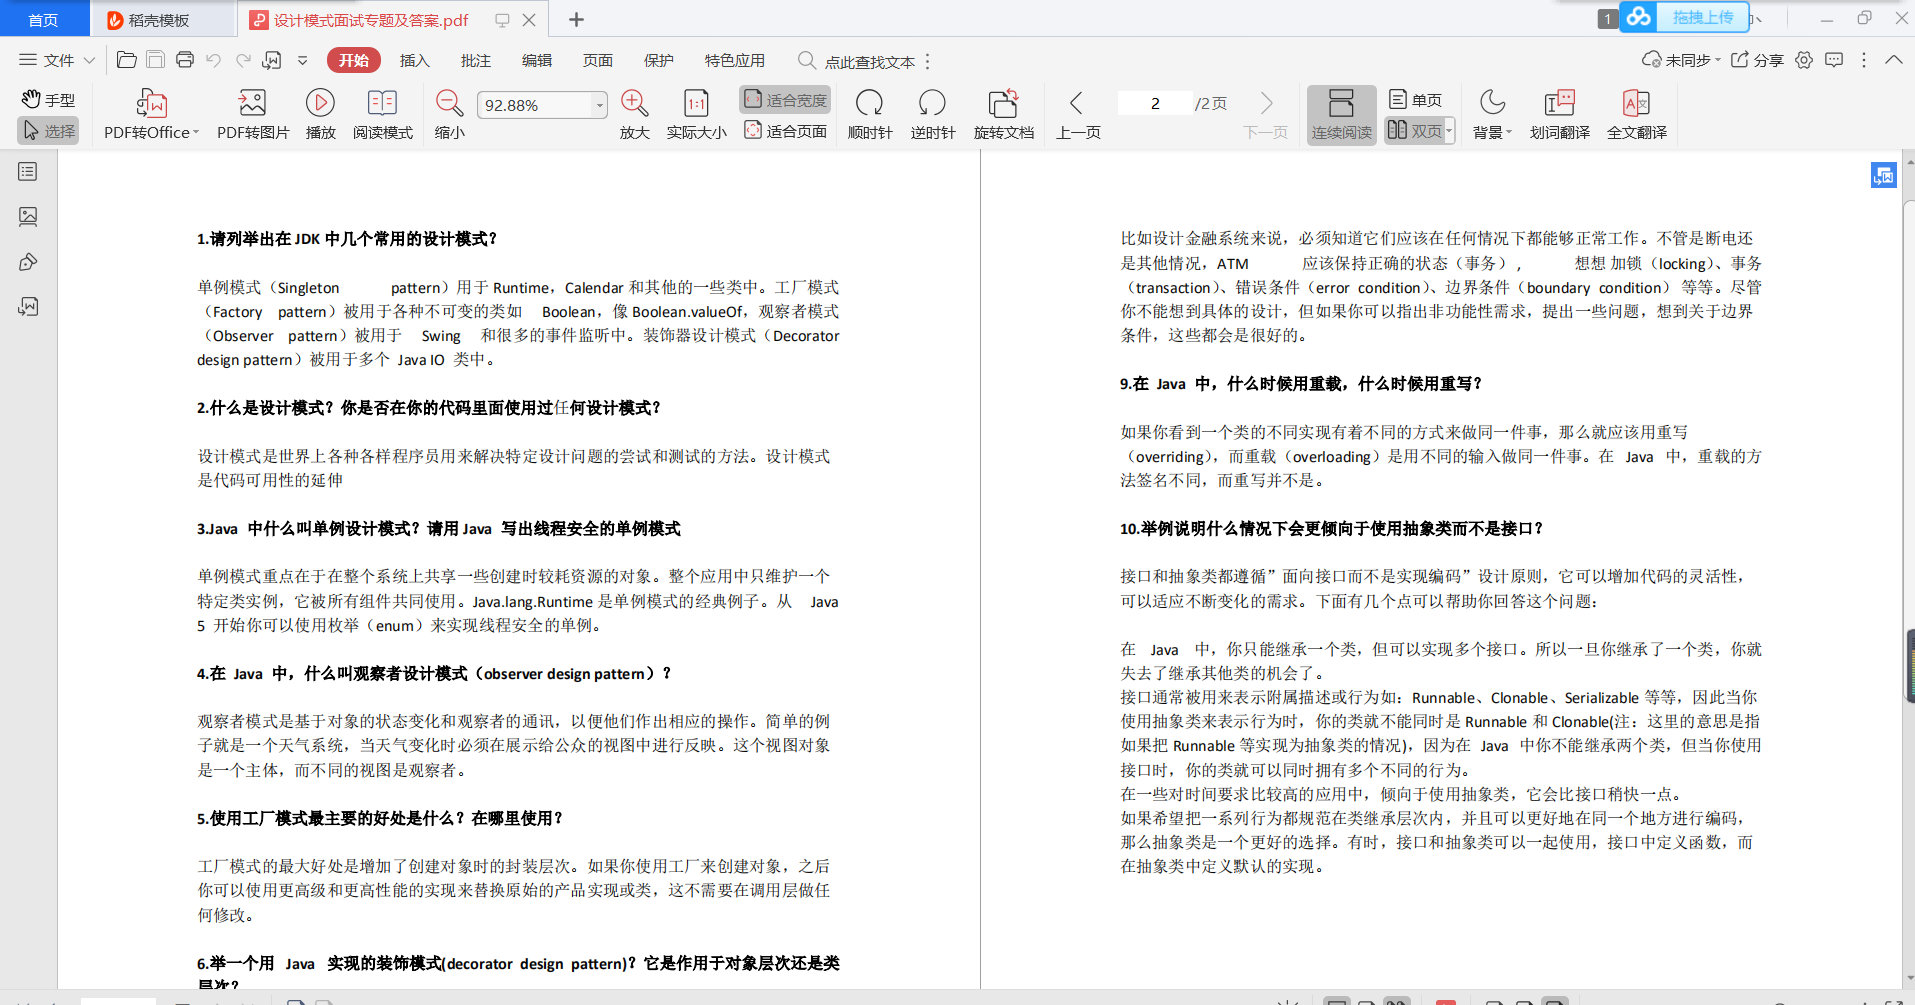
Task: Open the 文件 menu dropdown
Action: tap(57, 60)
